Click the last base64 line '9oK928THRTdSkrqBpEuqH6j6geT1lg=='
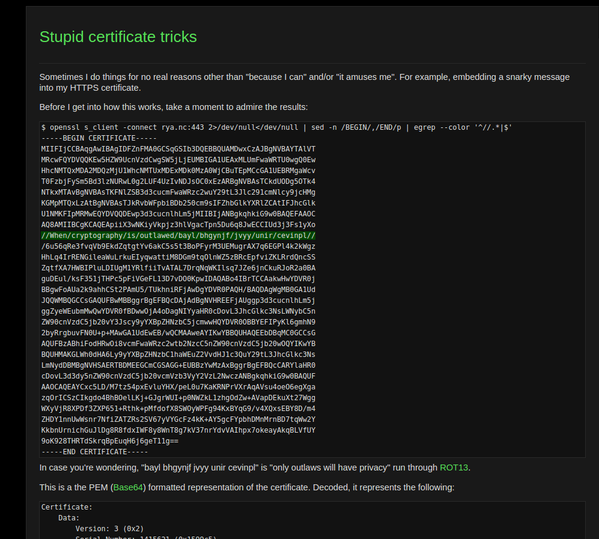Image resolution: width=599 pixels, height=539 pixels. coord(110,441)
